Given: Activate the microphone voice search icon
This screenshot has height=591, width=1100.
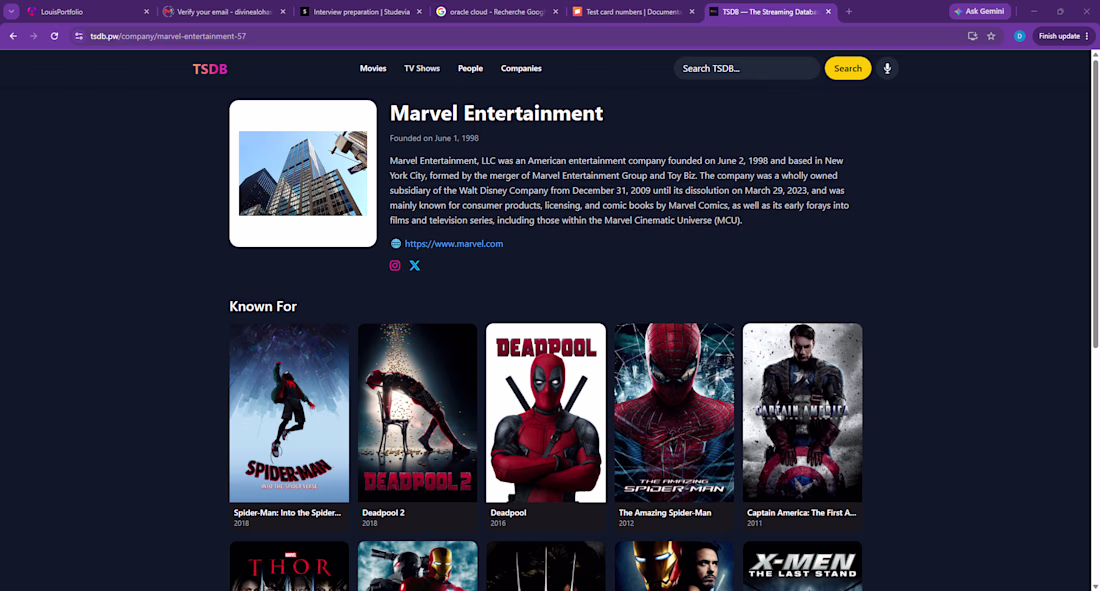Looking at the screenshot, I should [x=887, y=68].
